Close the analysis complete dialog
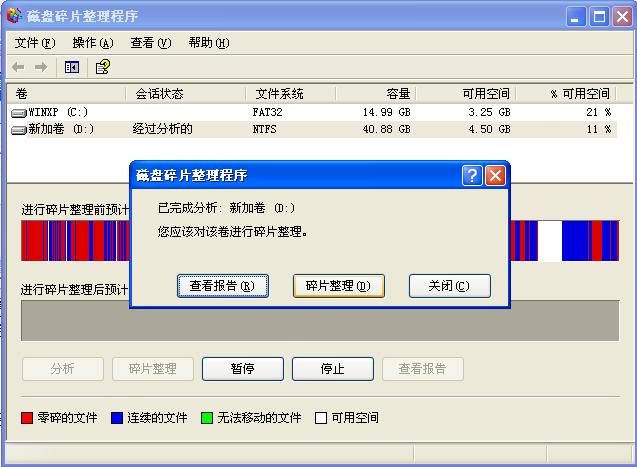 tap(495, 176)
